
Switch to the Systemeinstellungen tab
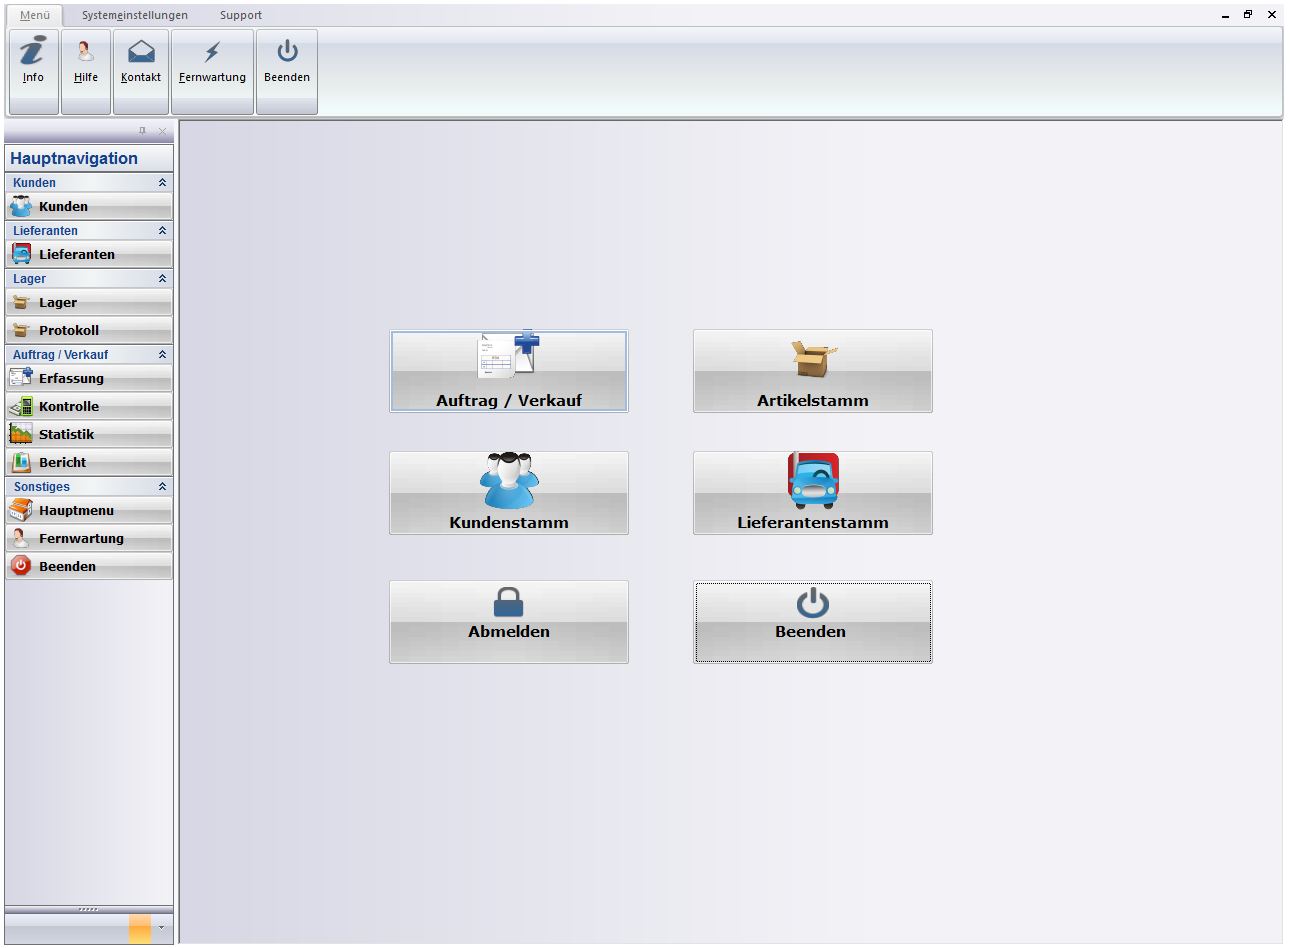point(135,16)
